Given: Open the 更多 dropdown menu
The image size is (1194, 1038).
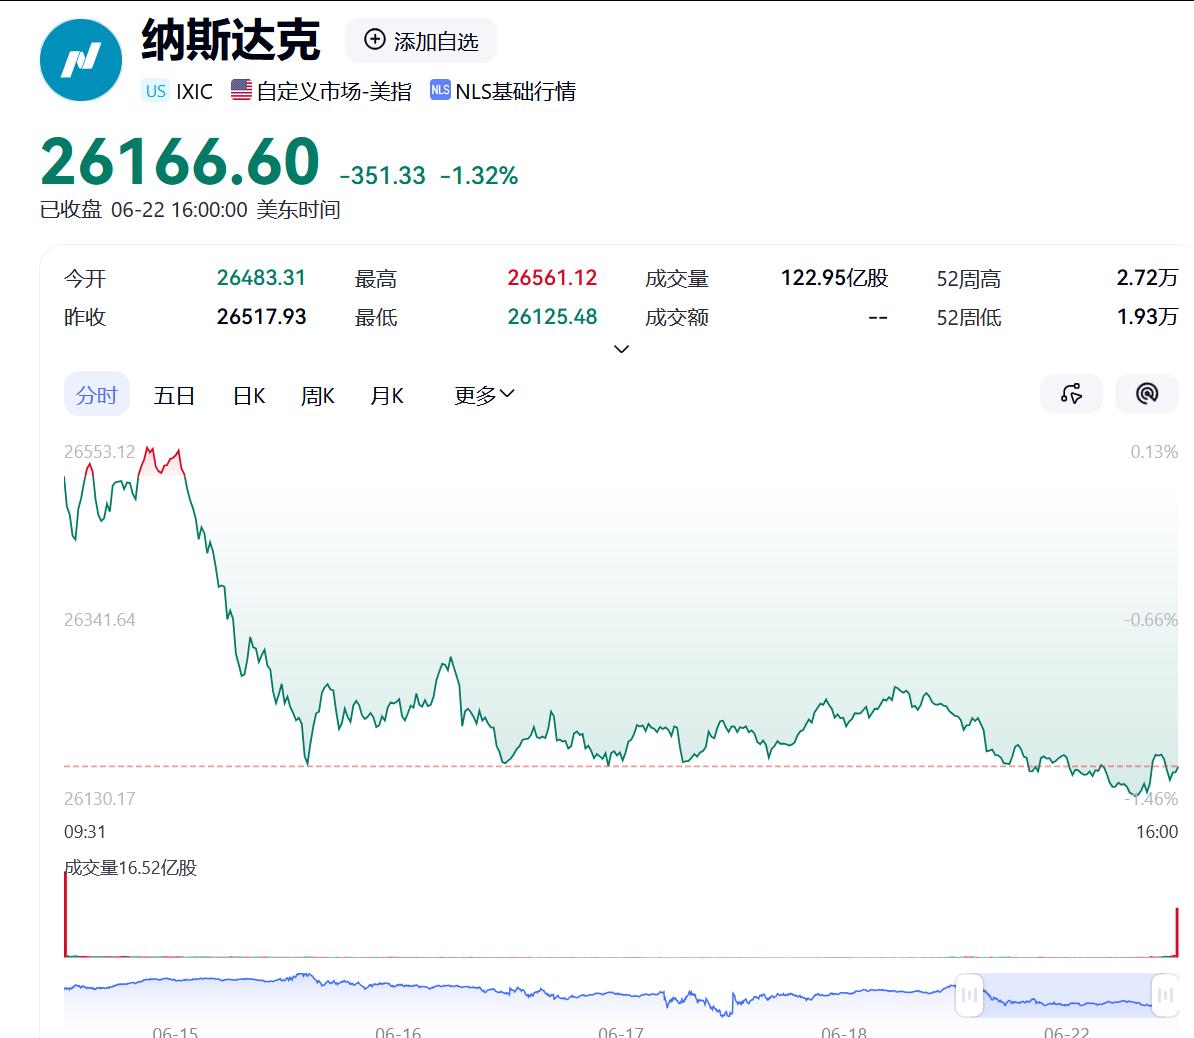Looking at the screenshot, I should (484, 394).
